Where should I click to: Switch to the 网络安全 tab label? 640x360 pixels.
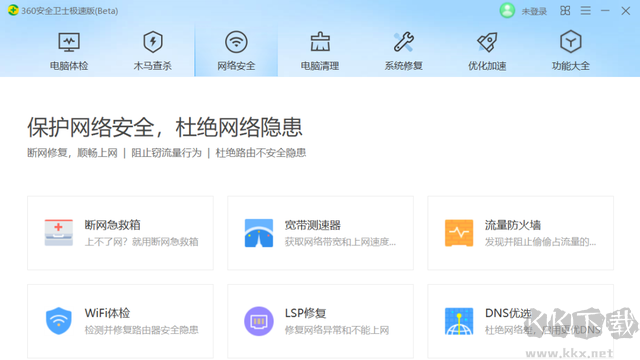pos(236,66)
